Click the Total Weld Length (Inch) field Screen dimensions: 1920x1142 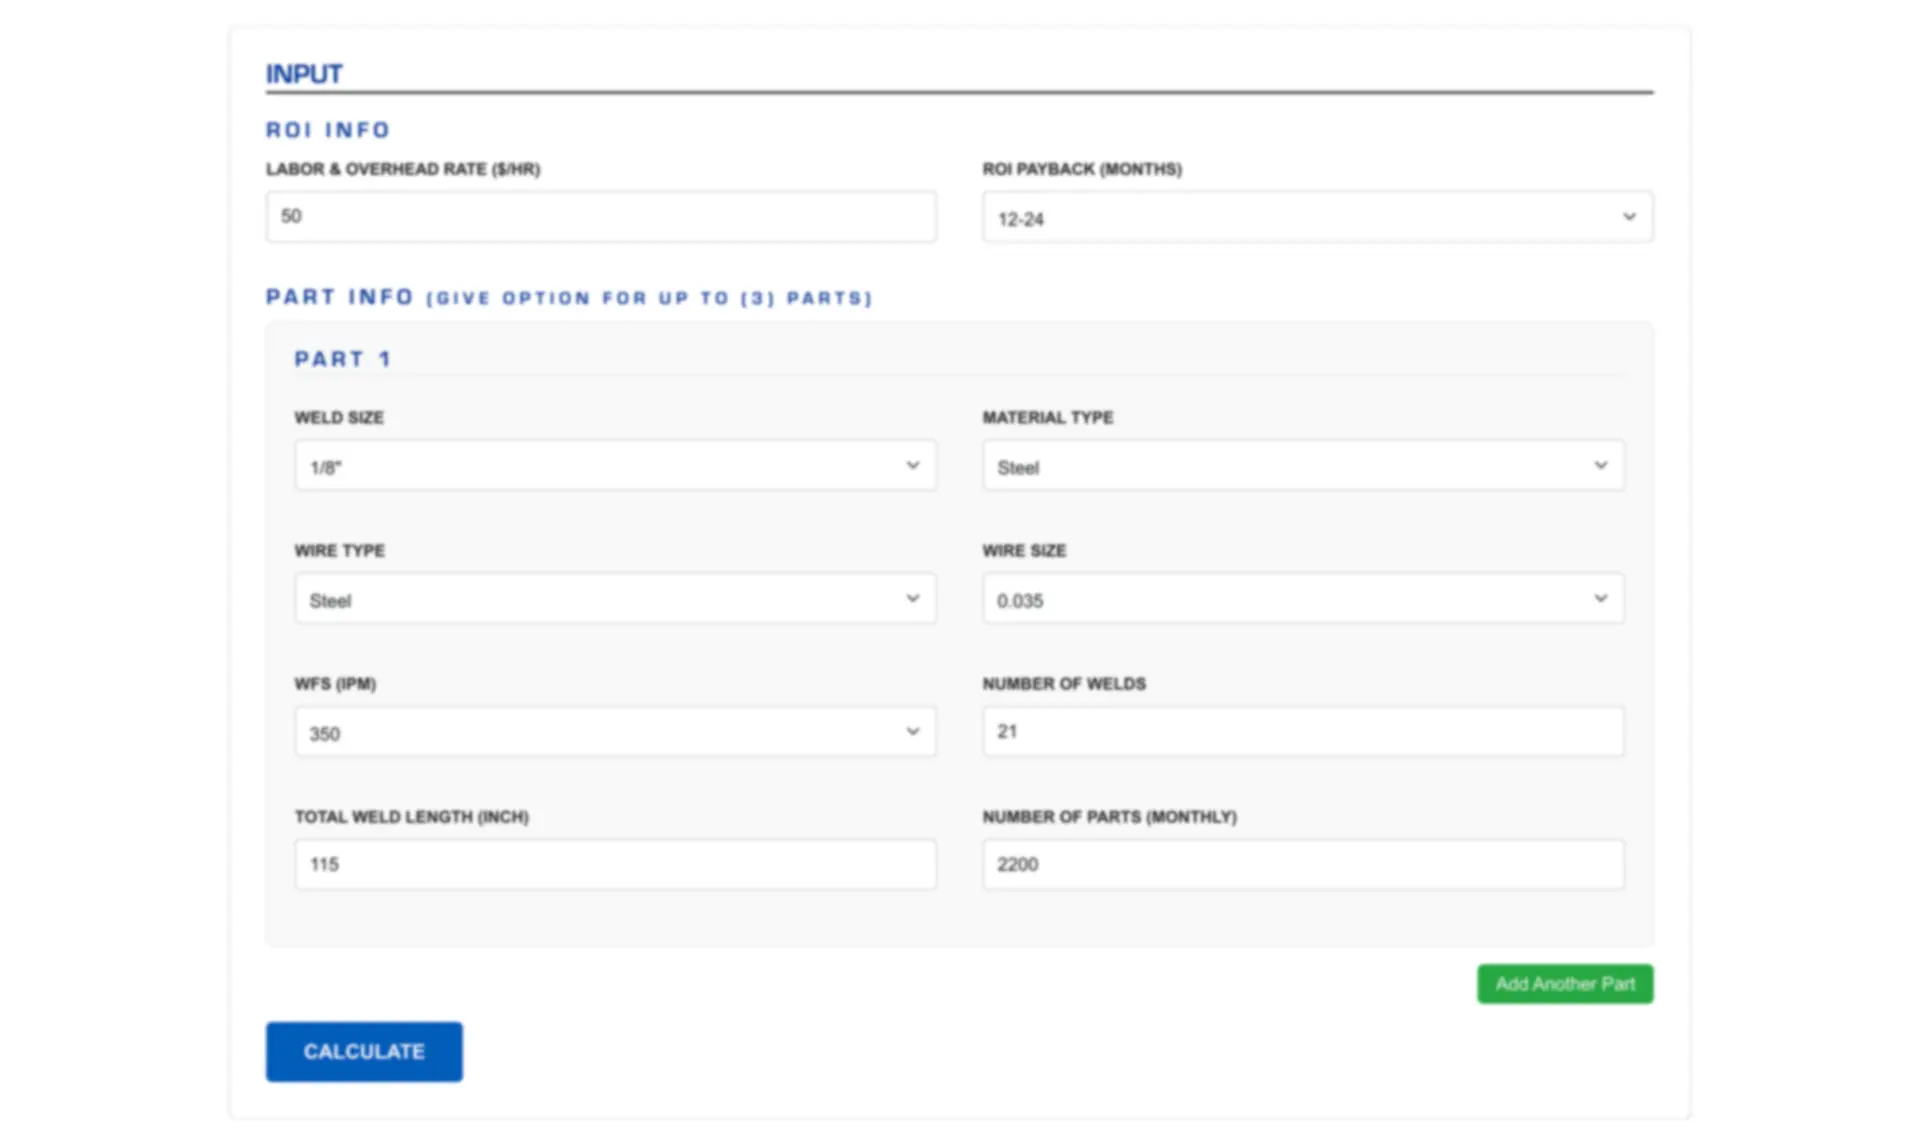pos(615,865)
